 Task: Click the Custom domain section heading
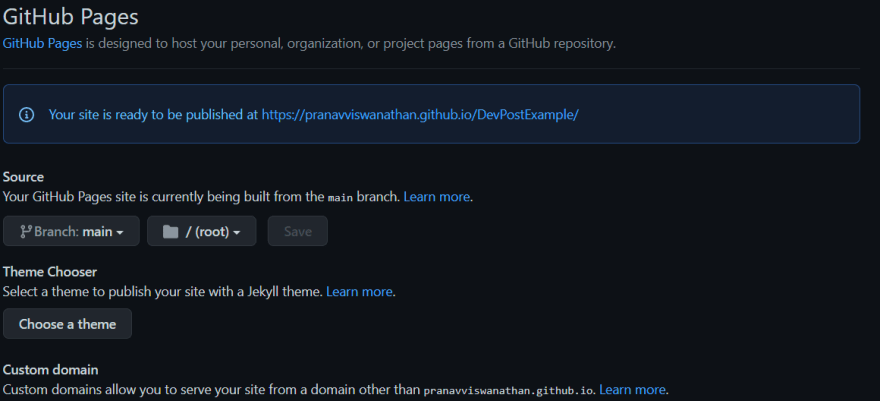51,370
